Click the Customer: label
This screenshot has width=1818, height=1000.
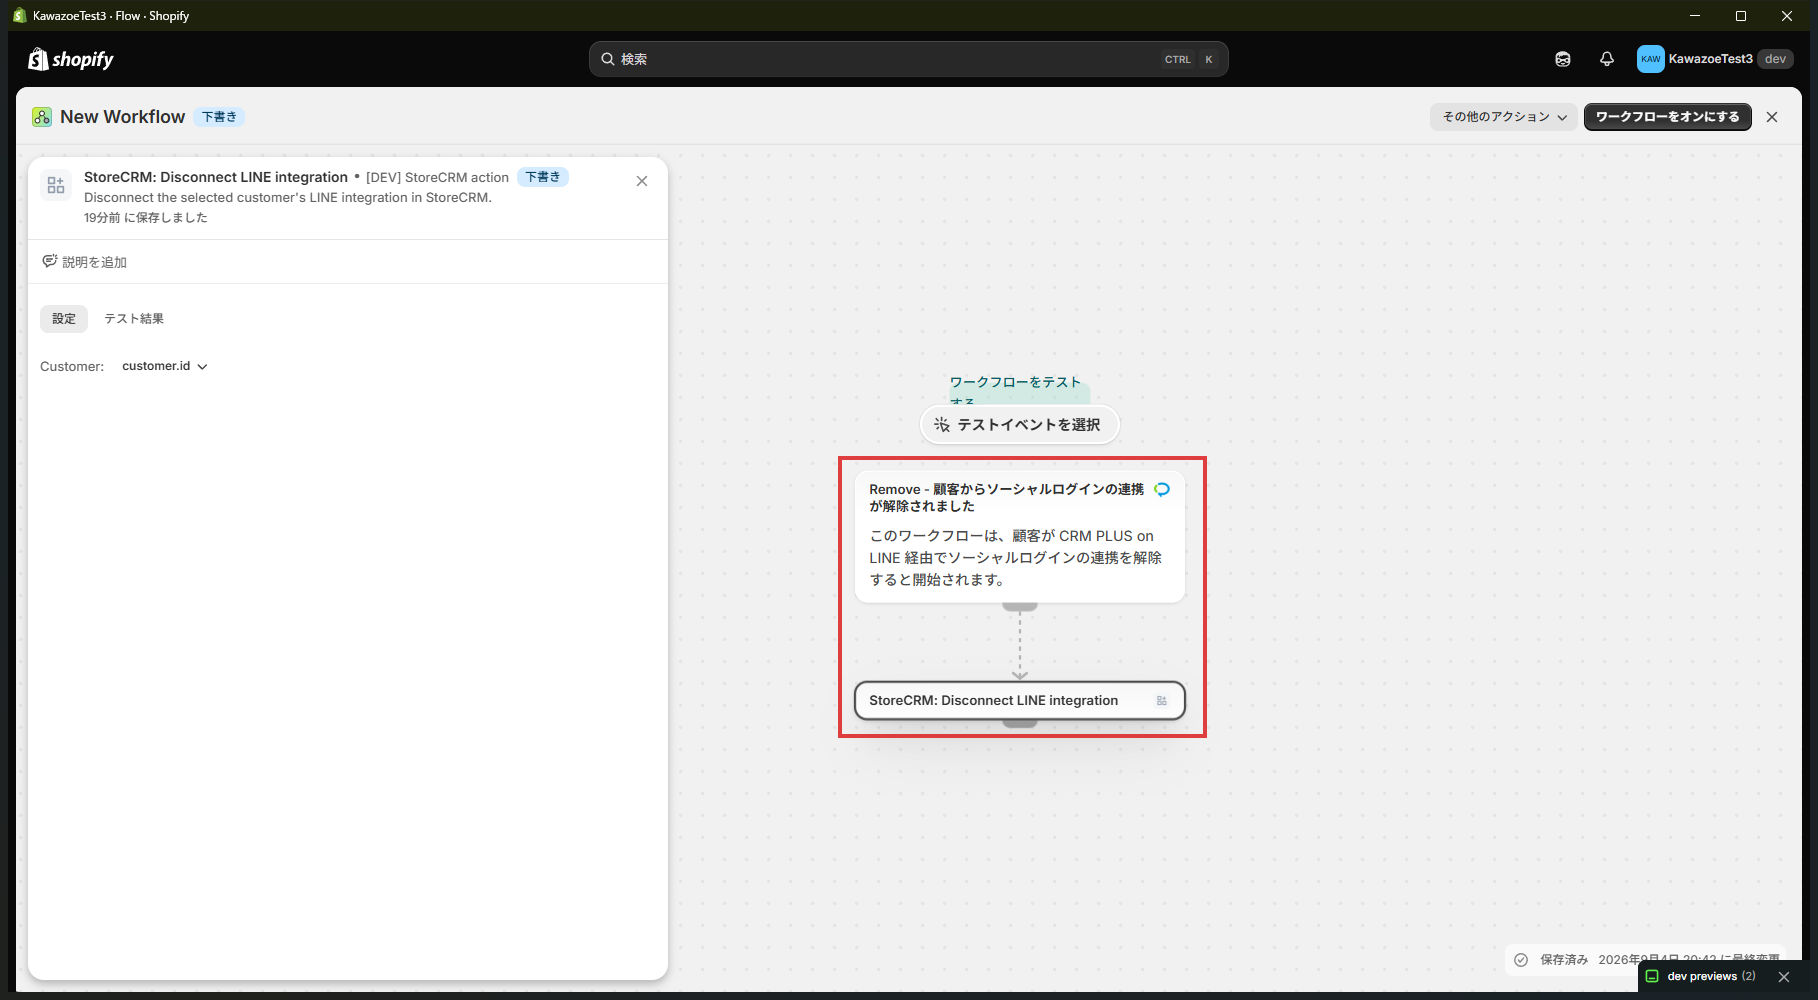pos(72,366)
